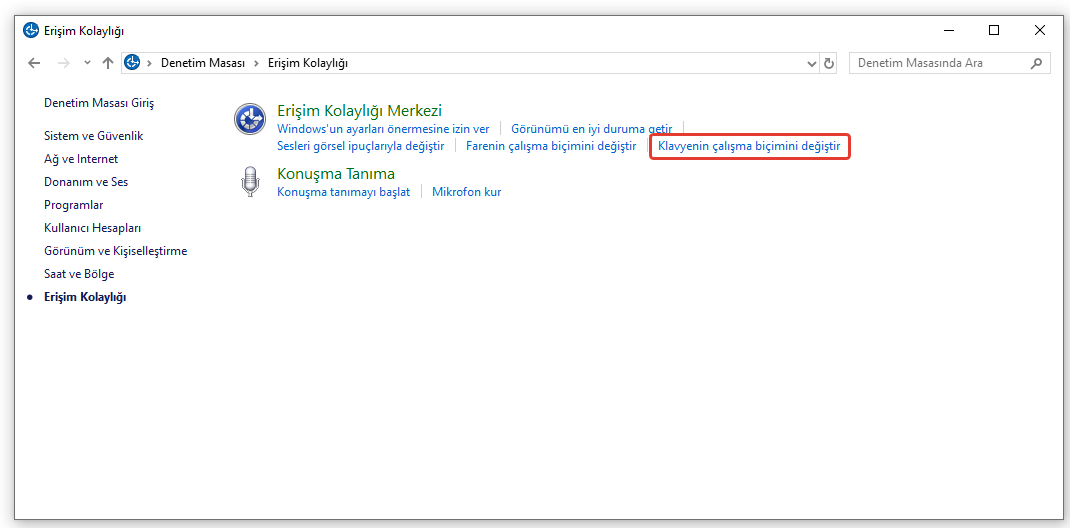Go to Denetim Masası Giriş
The width and height of the screenshot is (1070, 528).
pos(99,103)
